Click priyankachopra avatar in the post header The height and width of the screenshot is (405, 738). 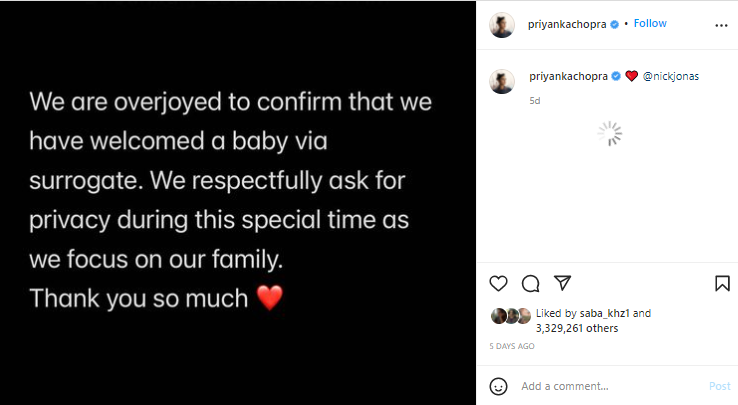(502, 24)
